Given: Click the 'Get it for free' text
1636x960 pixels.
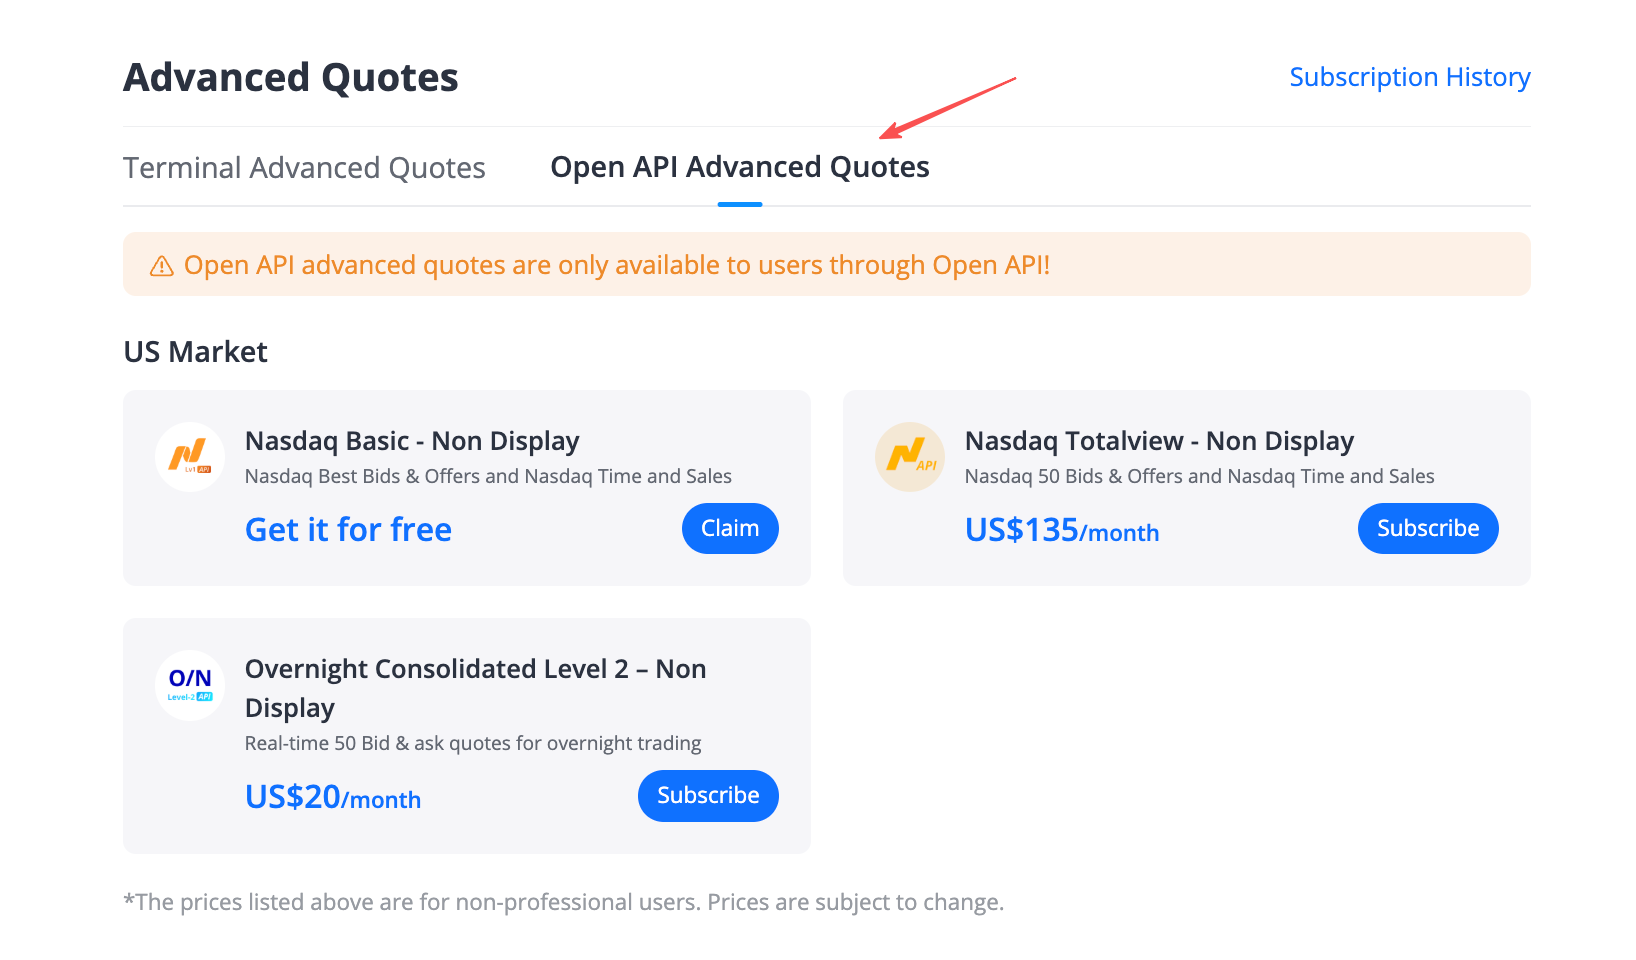Looking at the screenshot, I should click(348, 530).
